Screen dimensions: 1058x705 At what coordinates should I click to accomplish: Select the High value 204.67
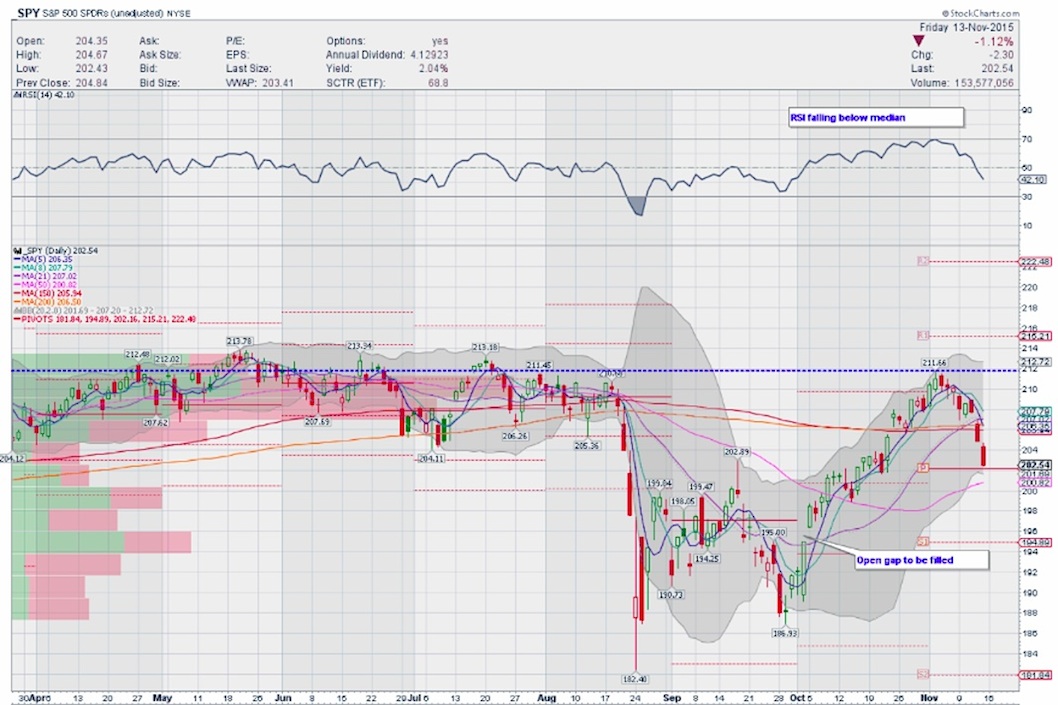[91, 55]
